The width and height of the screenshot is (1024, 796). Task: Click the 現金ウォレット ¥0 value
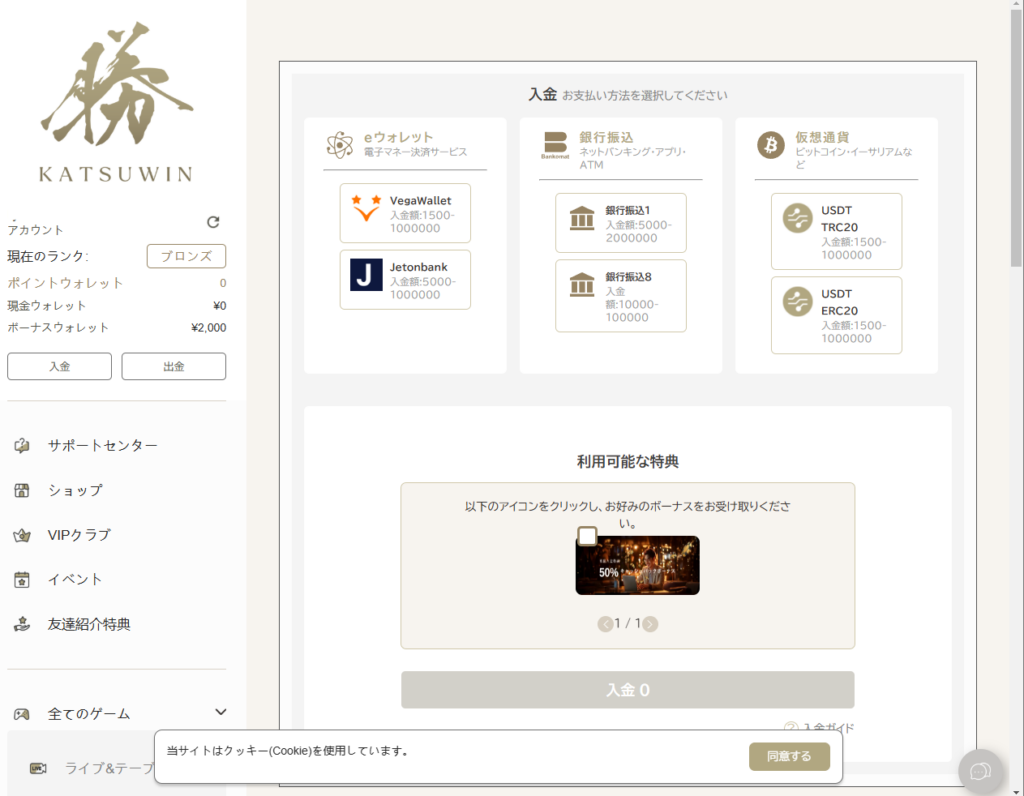(219, 306)
